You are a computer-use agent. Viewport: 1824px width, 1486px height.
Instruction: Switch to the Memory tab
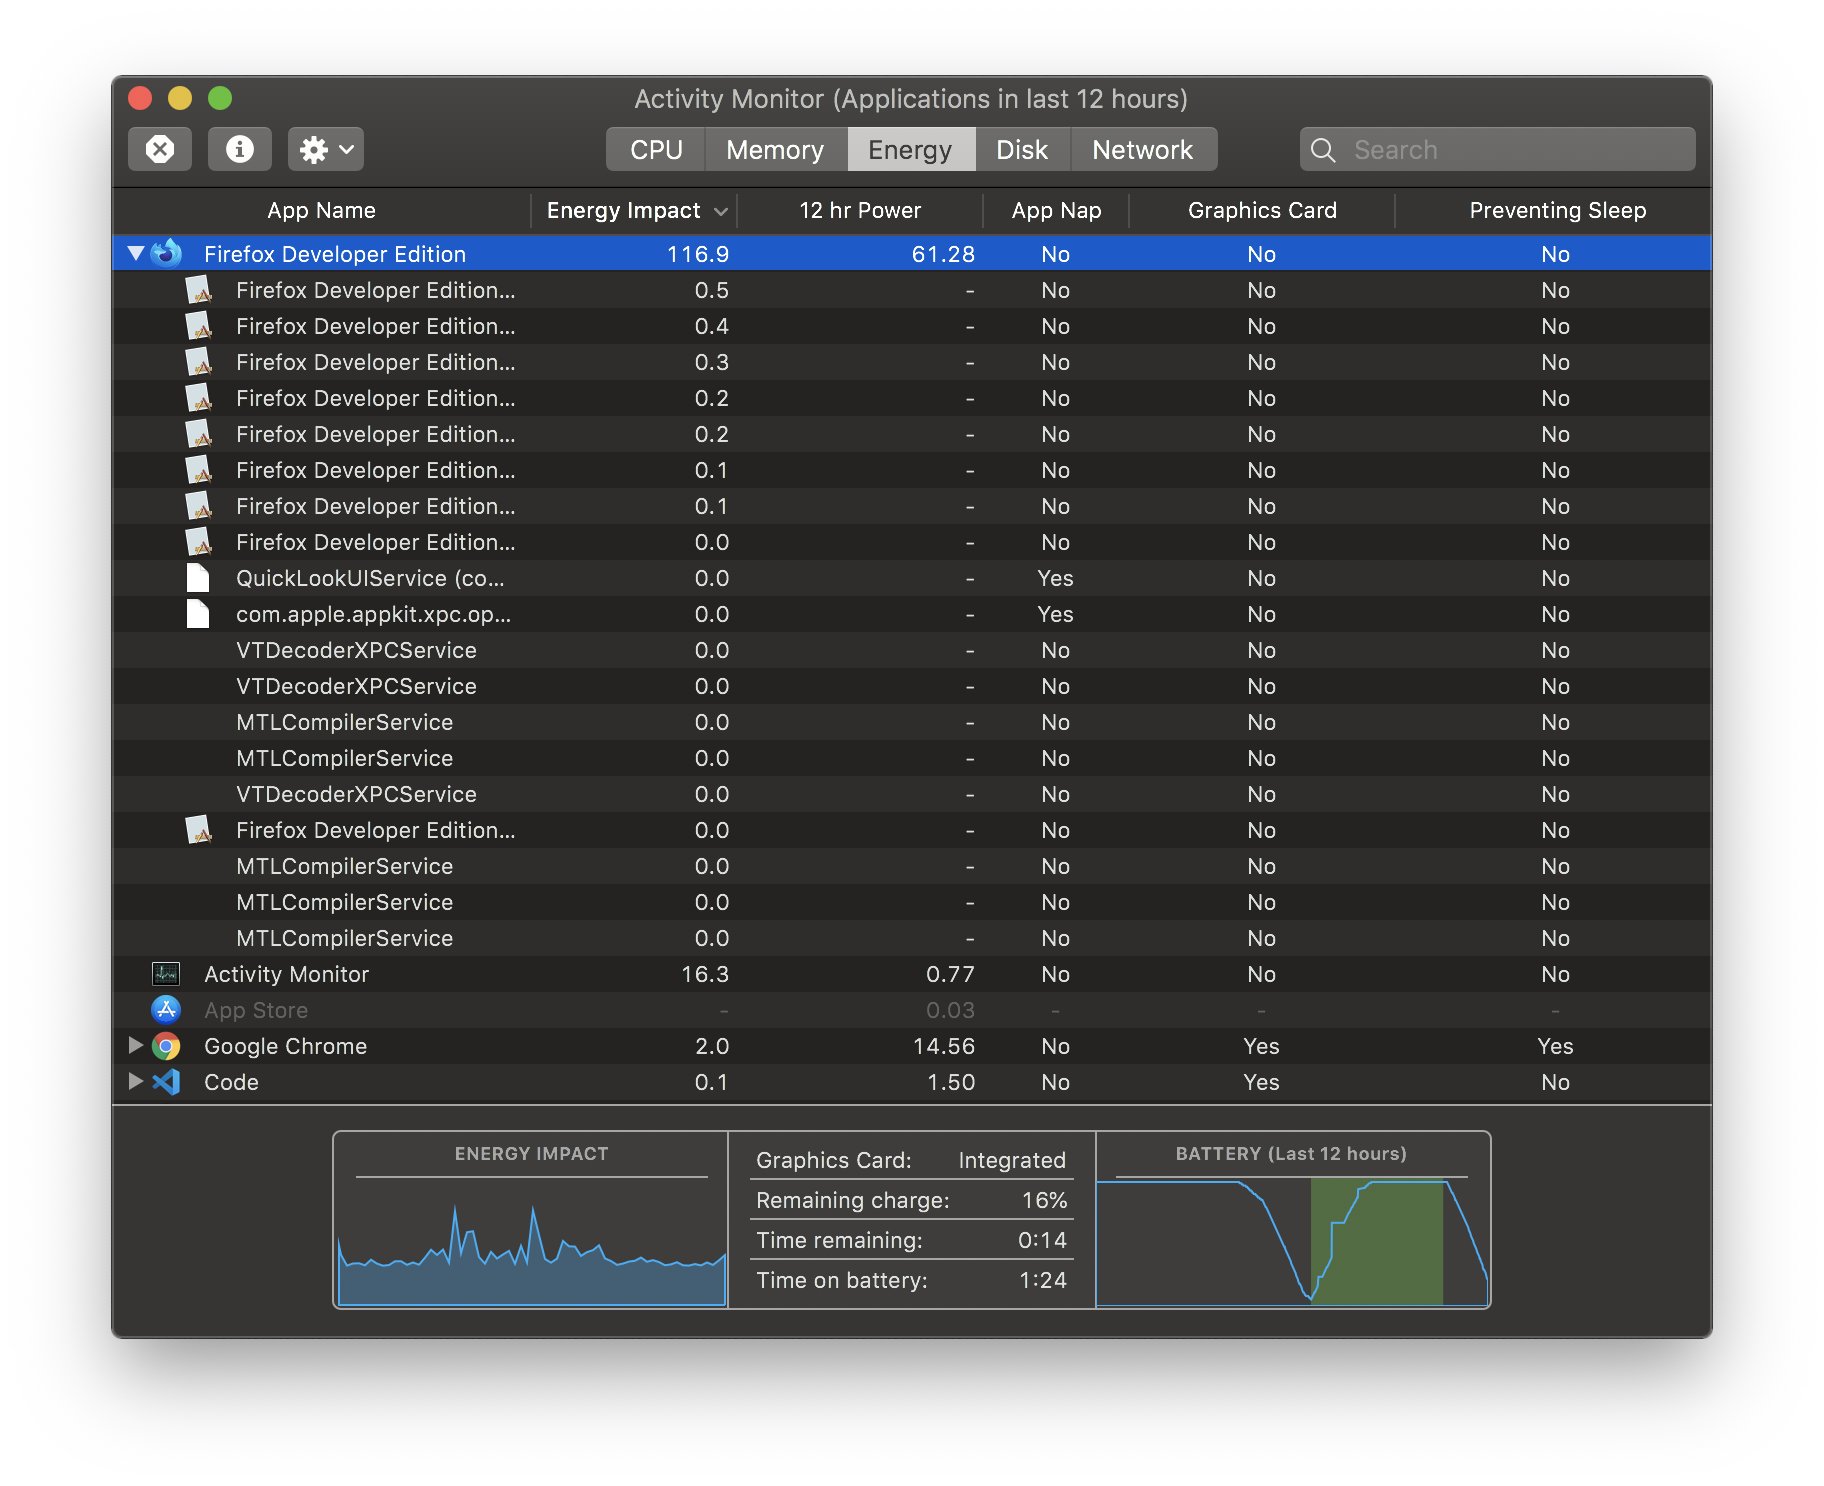[775, 150]
